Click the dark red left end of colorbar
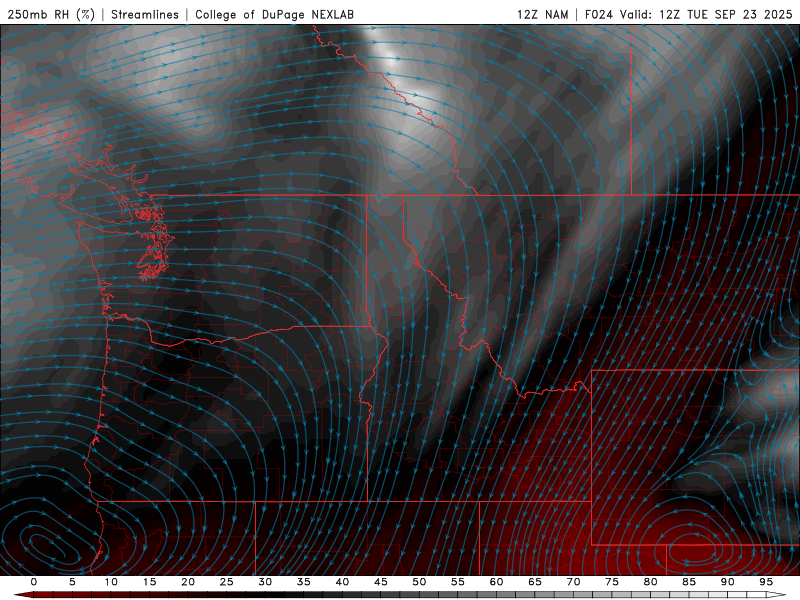 23,595
